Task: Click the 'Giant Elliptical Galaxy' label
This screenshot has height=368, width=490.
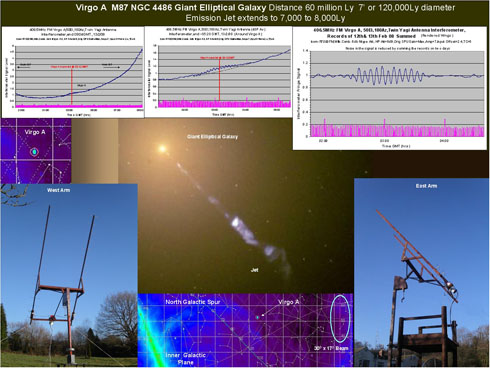Action: [212, 137]
